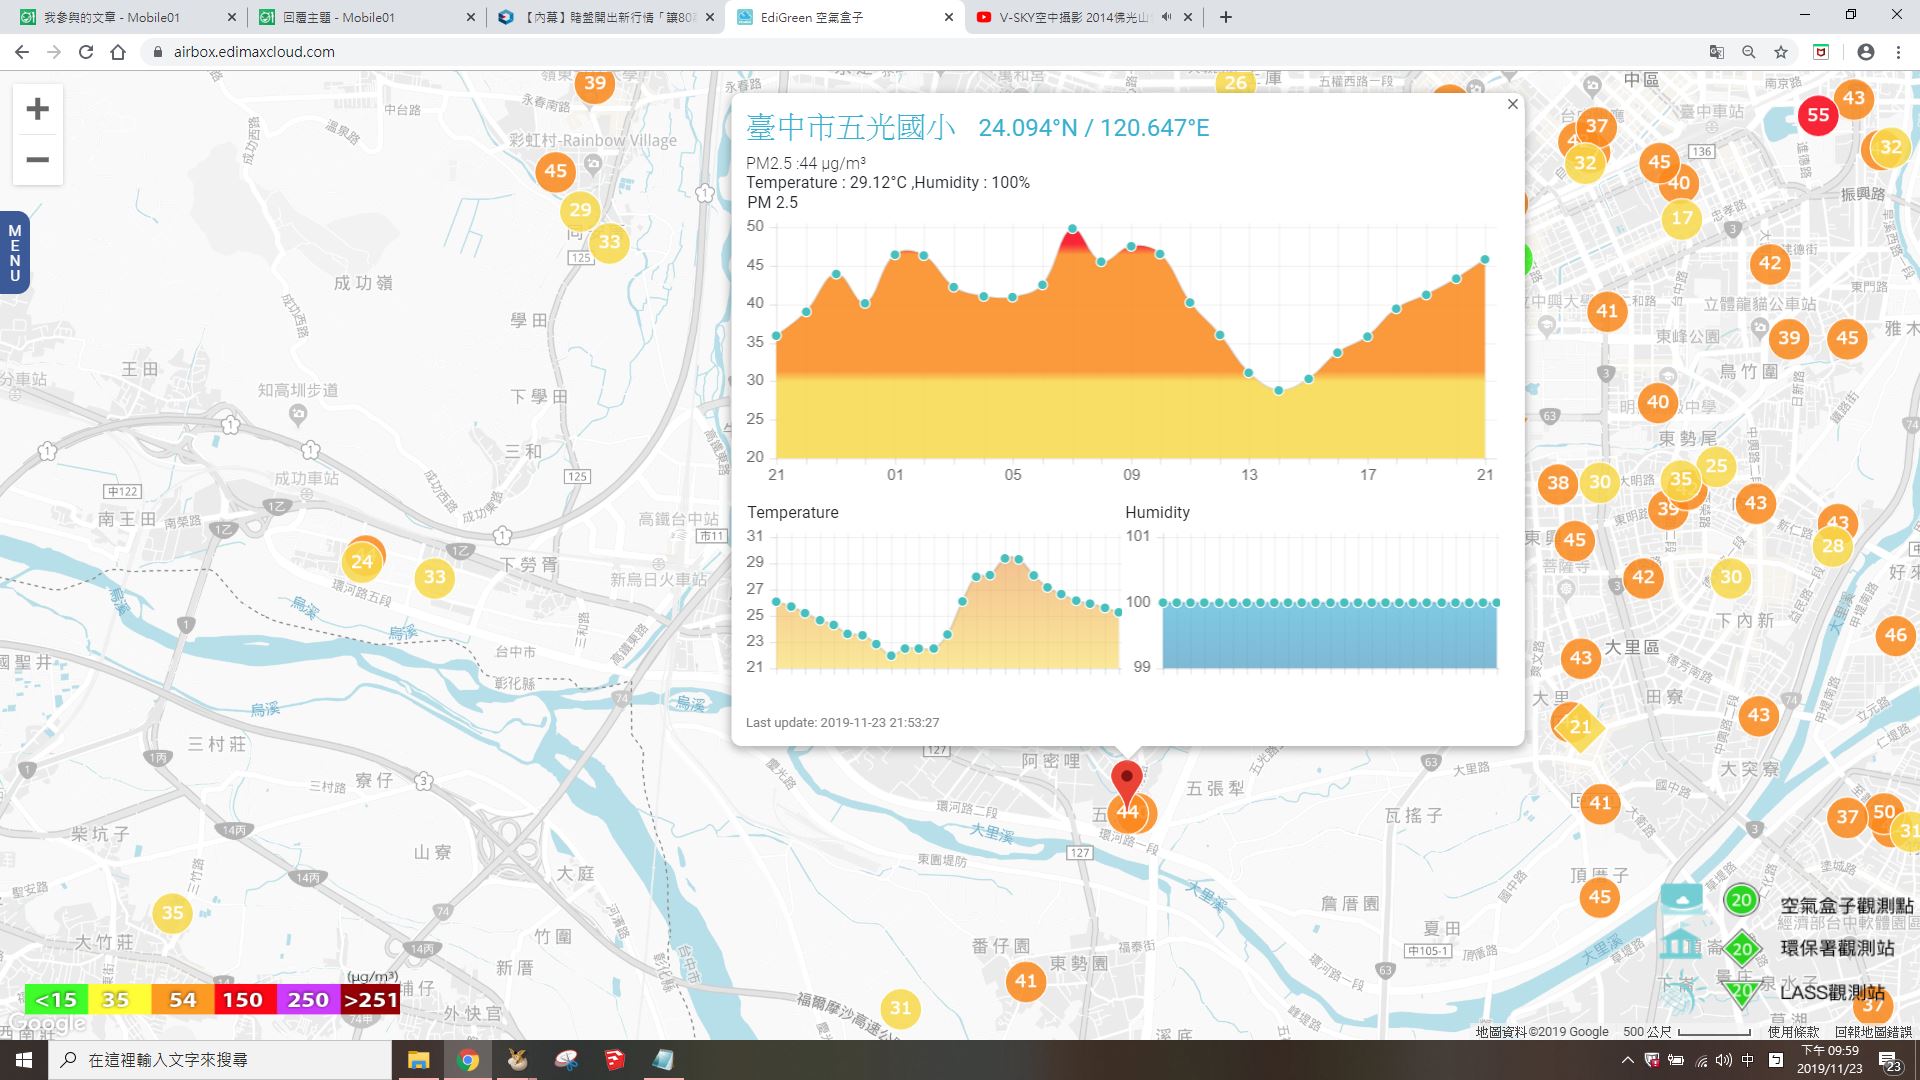Screen dimensions: 1920x1080
Task: Click the Windows taskbar search box
Action: click(x=220, y=1060)
